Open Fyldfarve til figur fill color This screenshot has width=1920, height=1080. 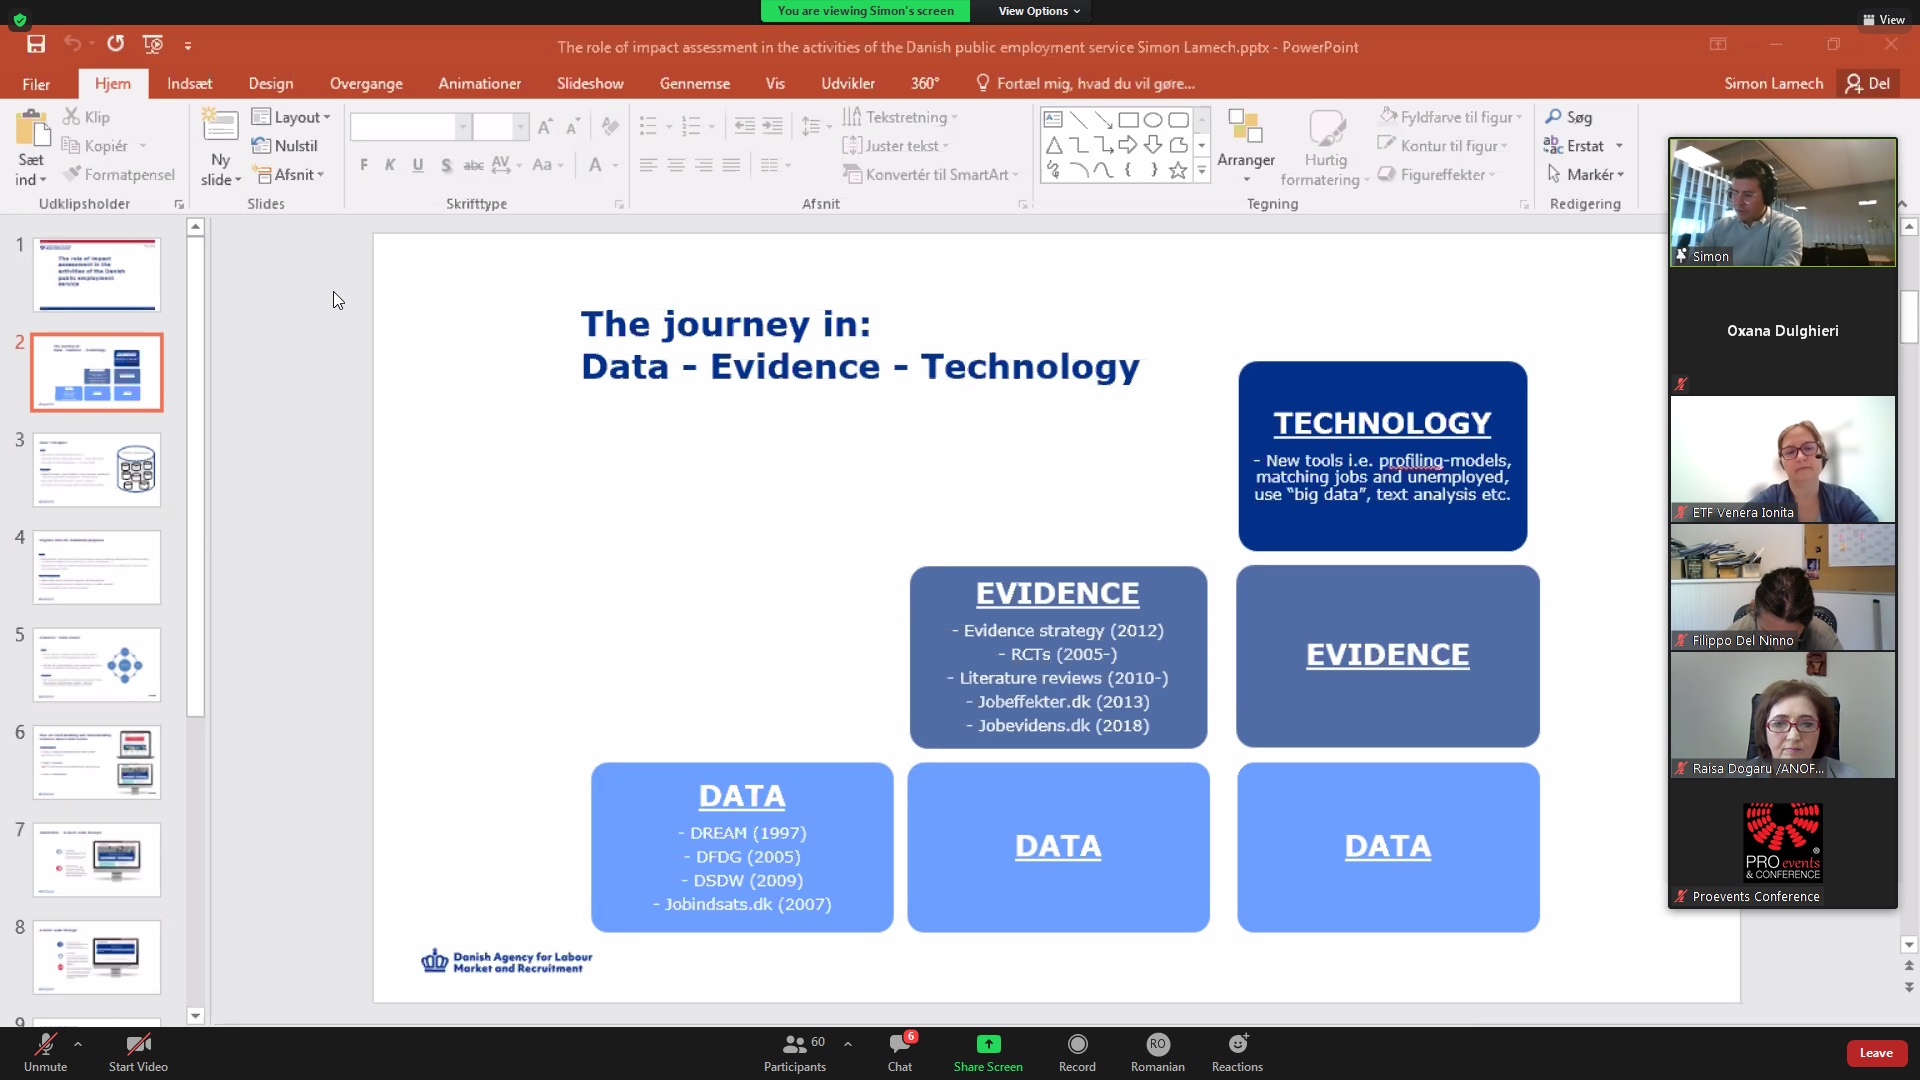(x=1449, y=117)
